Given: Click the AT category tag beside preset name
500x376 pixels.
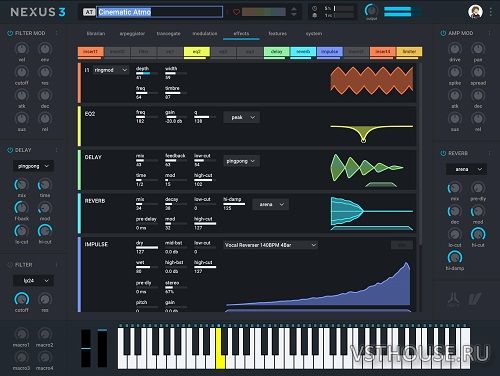Looking at the screenshot, I should [89, 12].
